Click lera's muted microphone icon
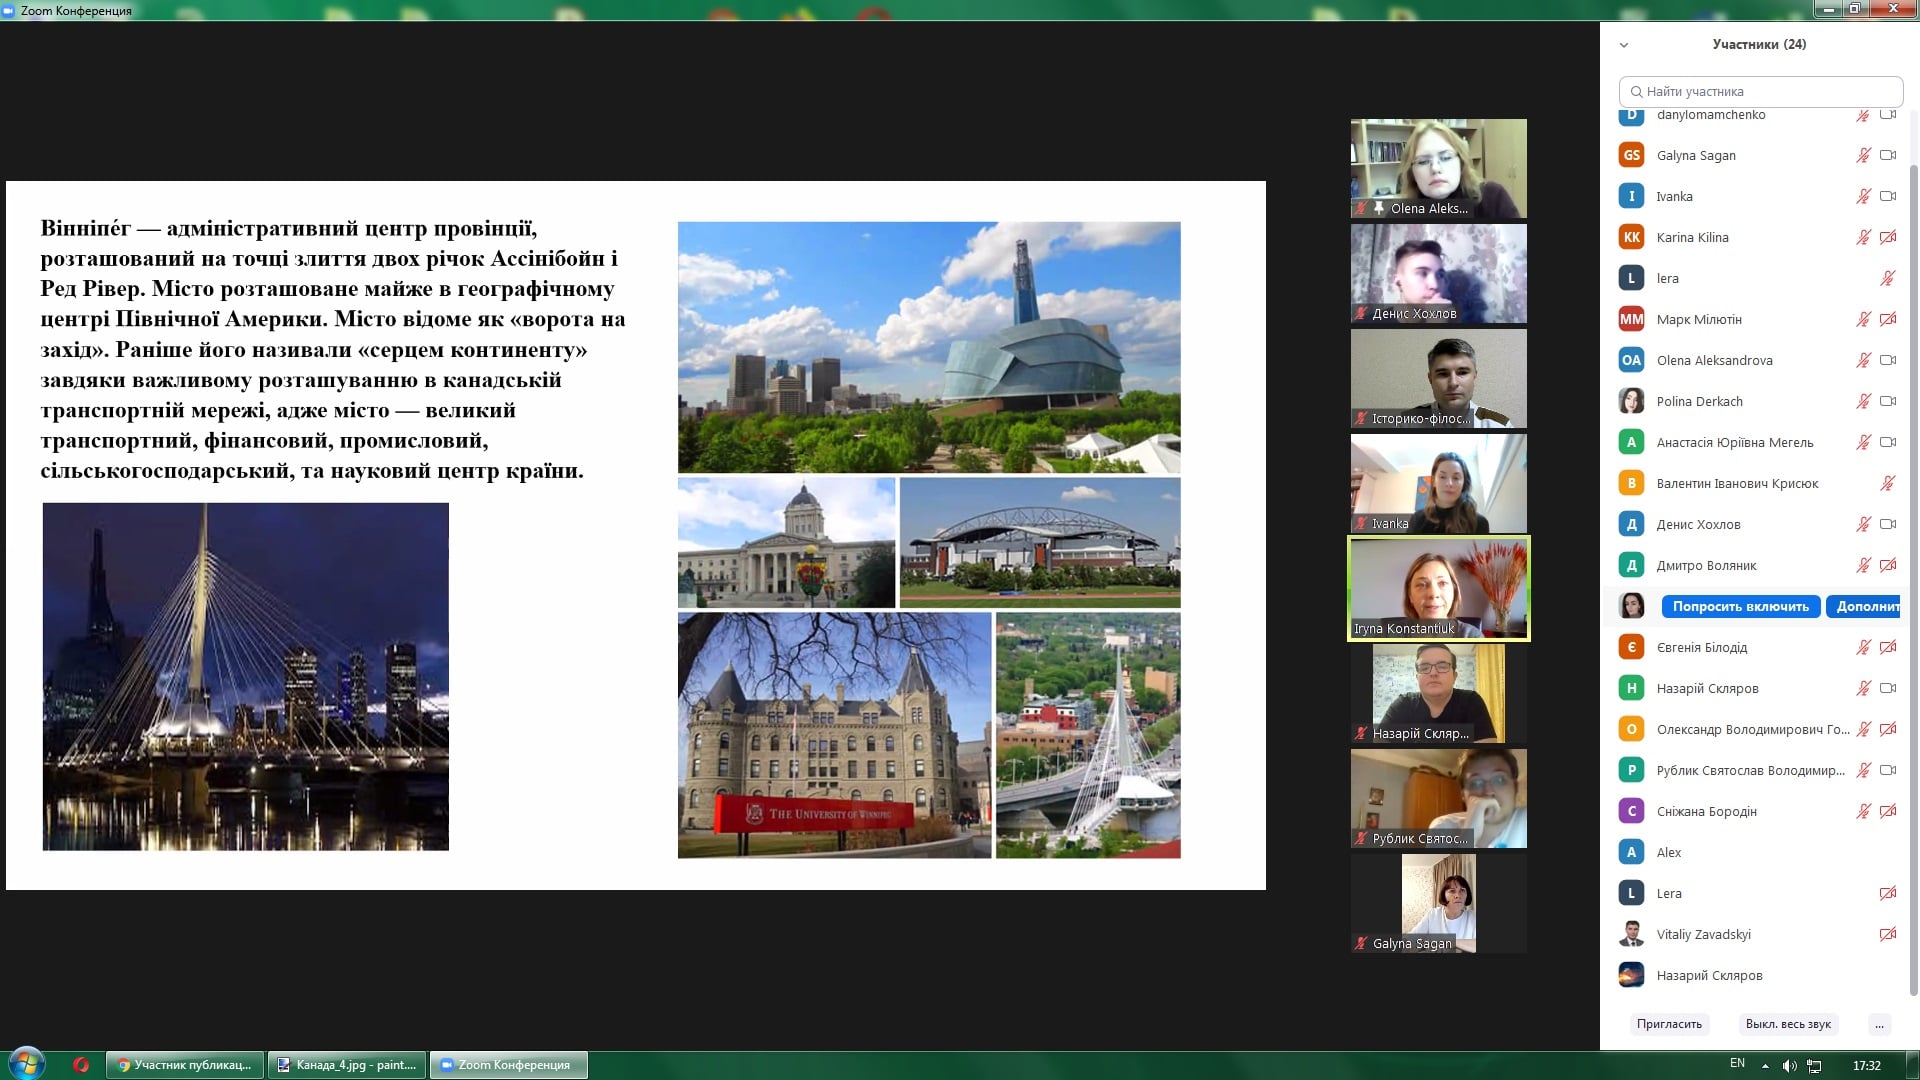The height and width of the screenshot is (1080, 1920). [x=1887, y=278]
